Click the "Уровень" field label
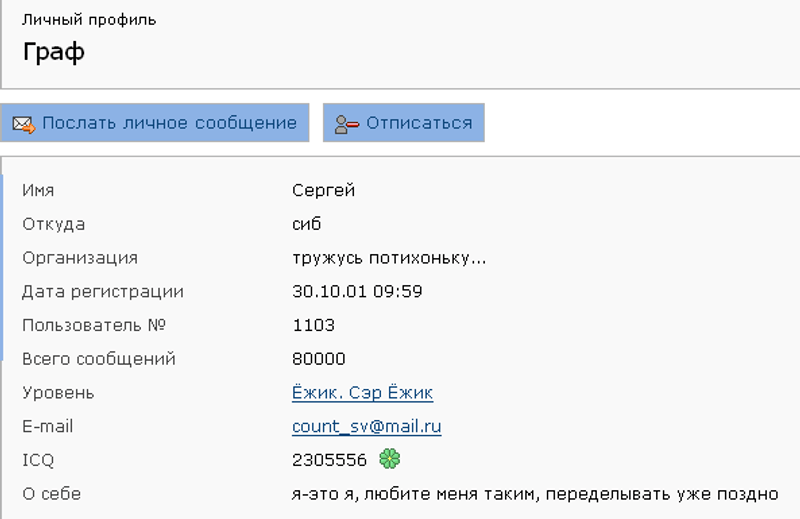800x519 pixels. [x=58, y=393]
